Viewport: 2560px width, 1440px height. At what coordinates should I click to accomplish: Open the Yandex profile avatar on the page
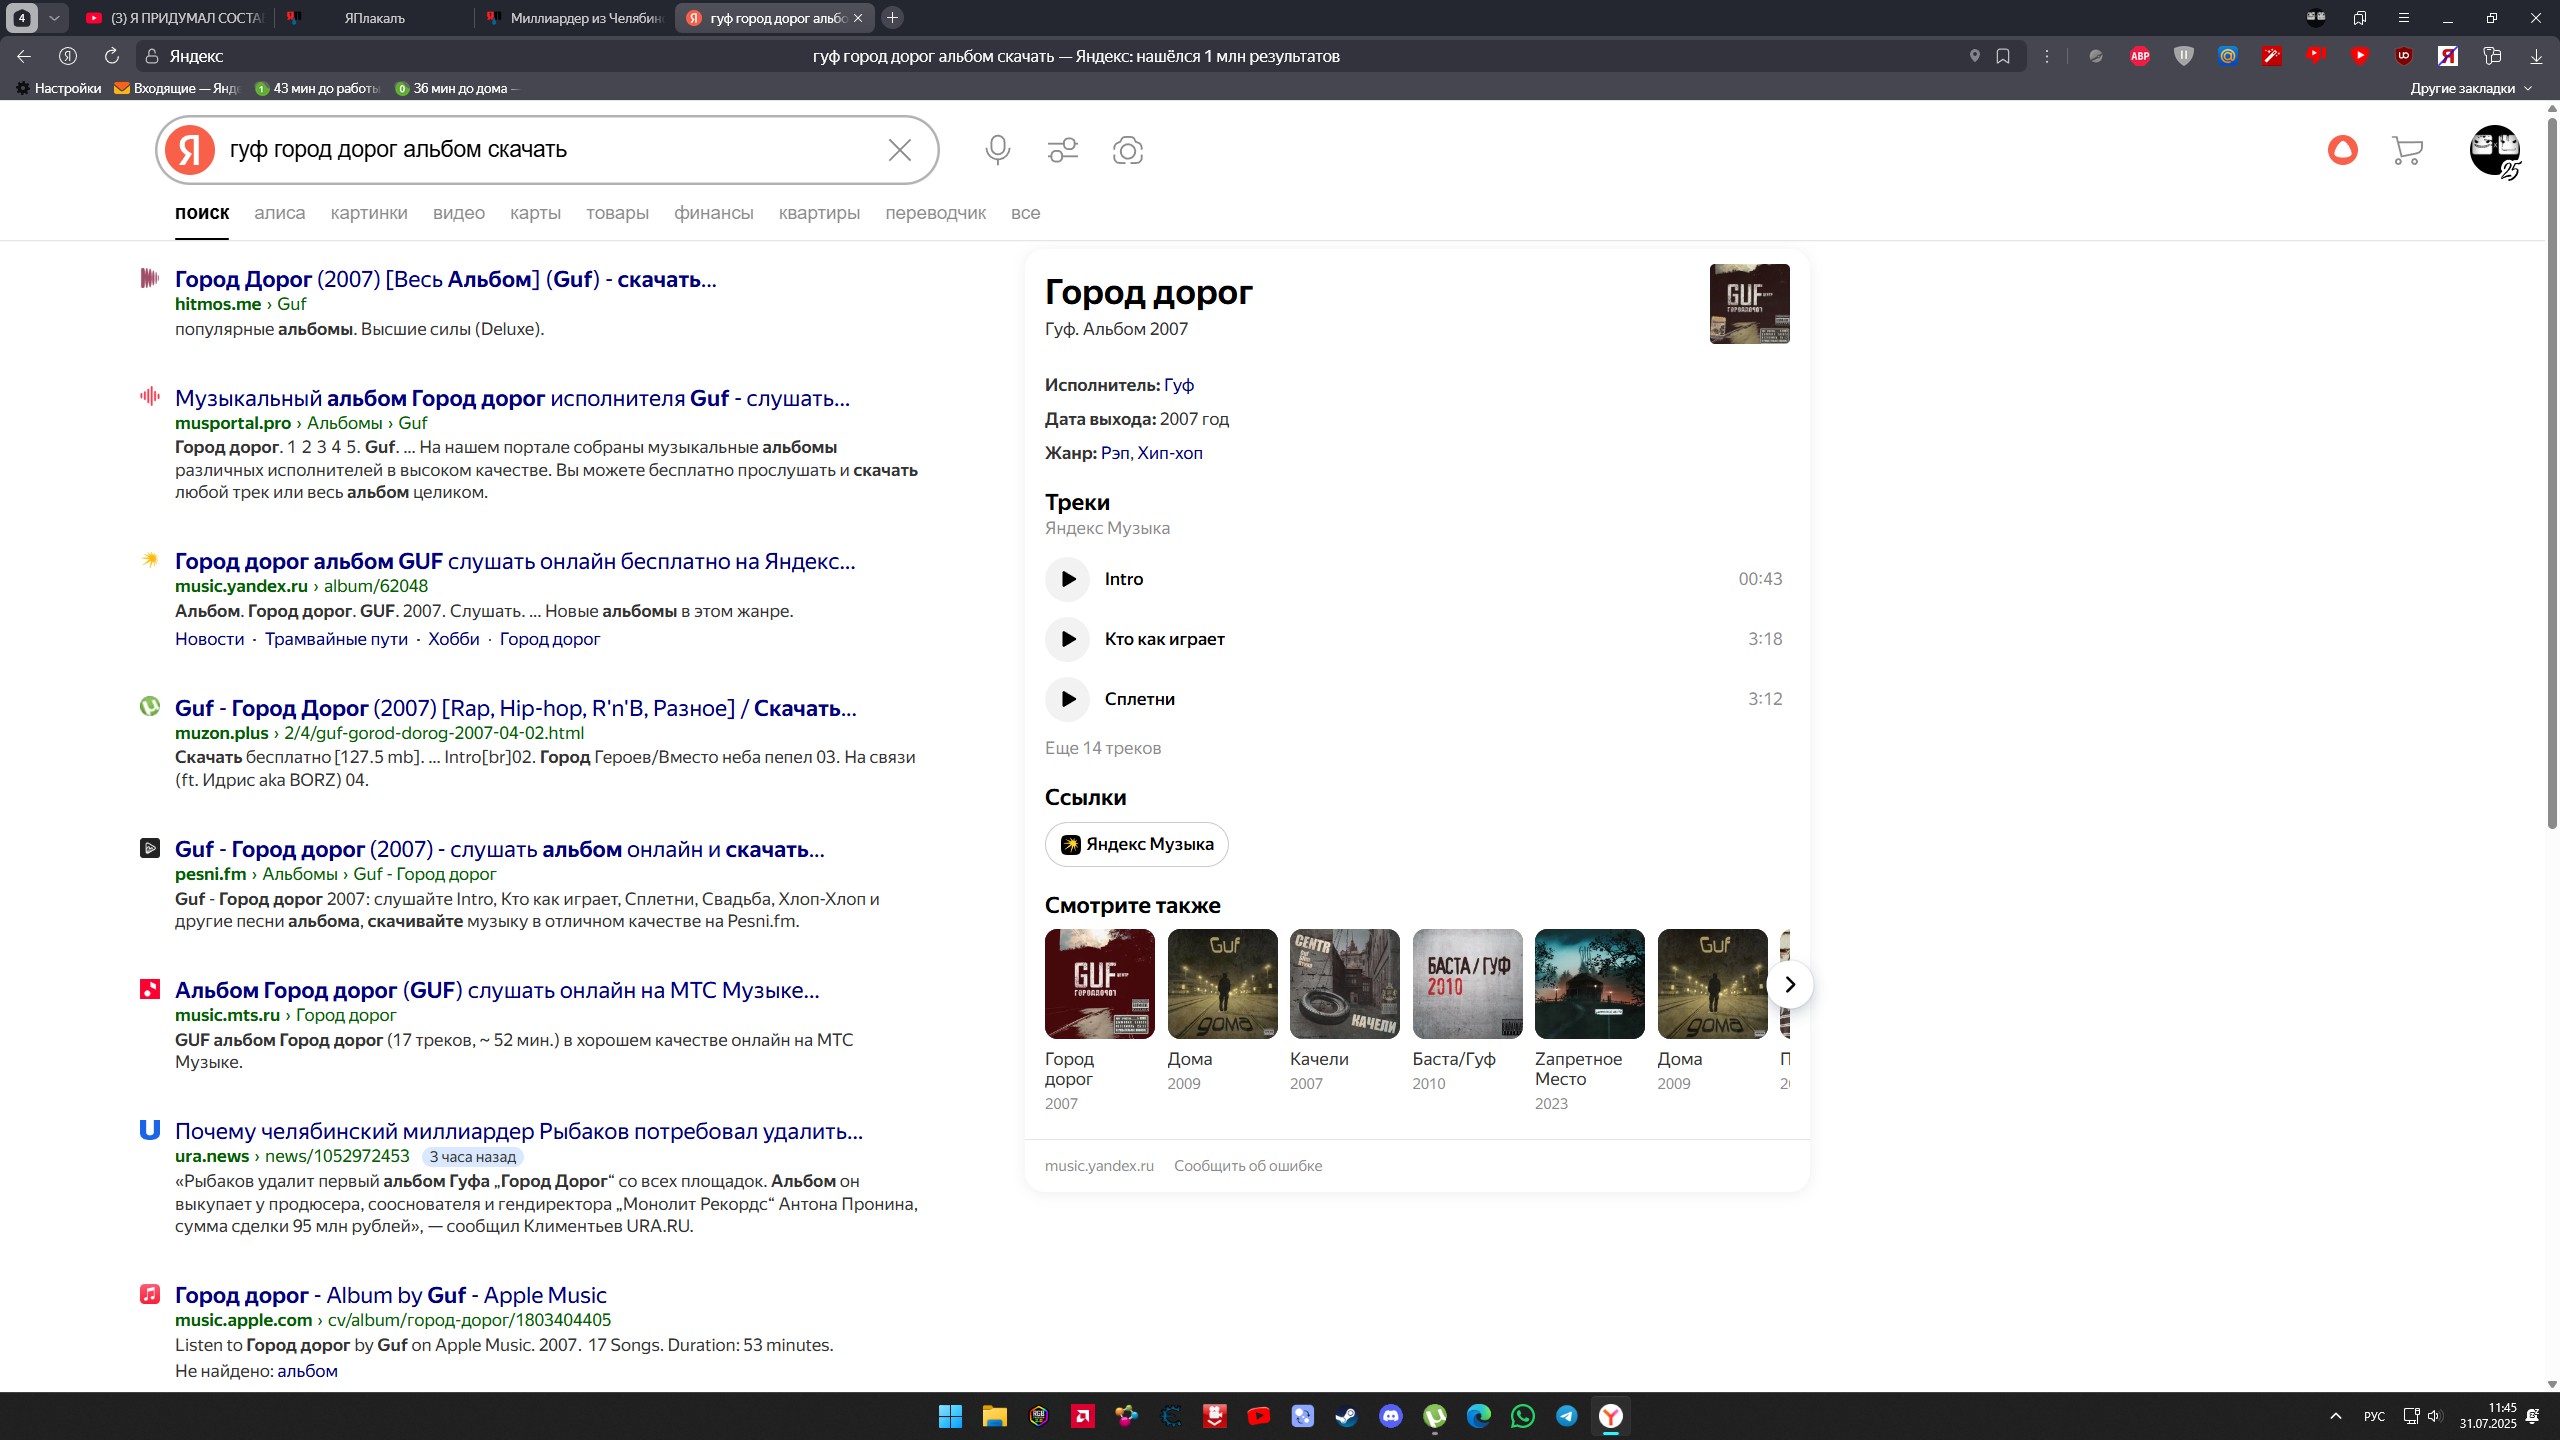point(2494,150)
